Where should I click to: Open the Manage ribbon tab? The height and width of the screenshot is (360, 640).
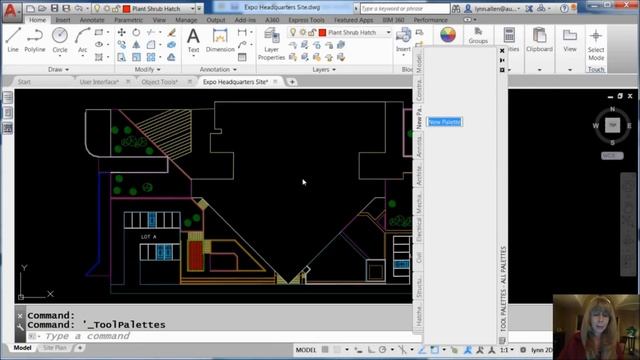[186, 20]
